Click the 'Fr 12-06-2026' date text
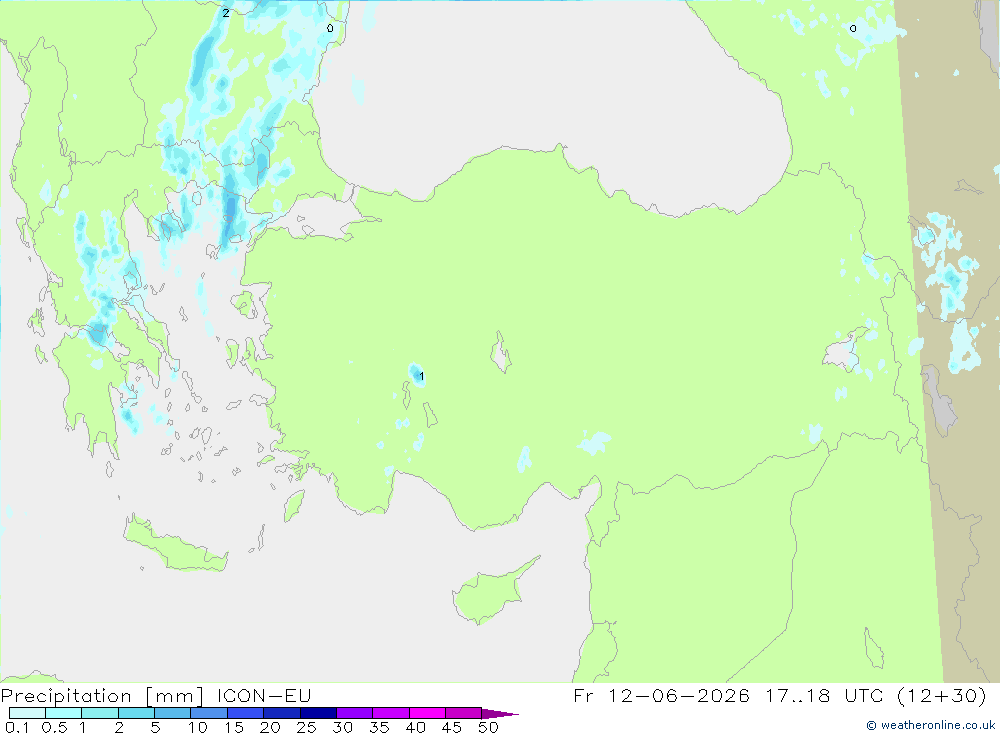This screenshot has height=733, width=1000. 661,695
